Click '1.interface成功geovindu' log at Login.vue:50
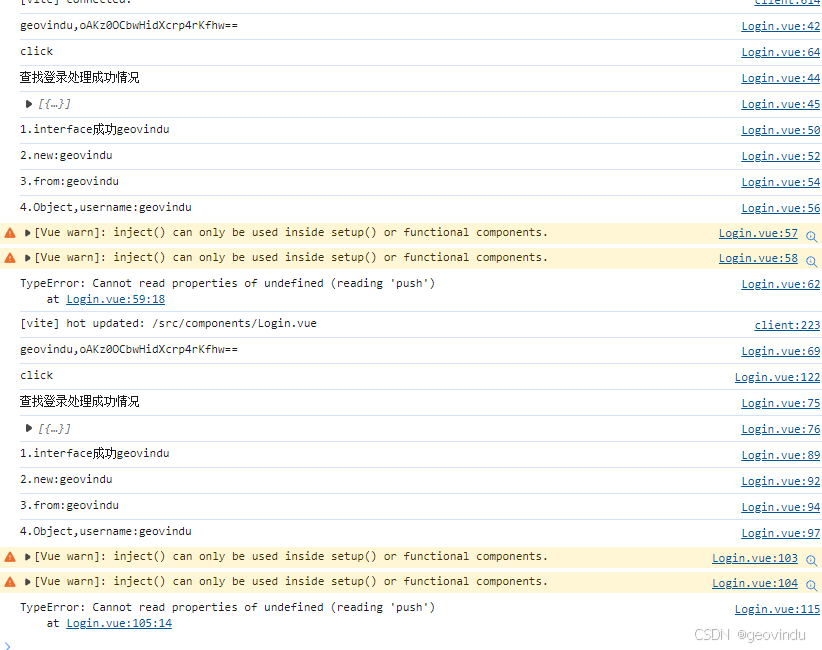This screenshot has height=650, width=822. pyautogui.click(x=94, y=129)
